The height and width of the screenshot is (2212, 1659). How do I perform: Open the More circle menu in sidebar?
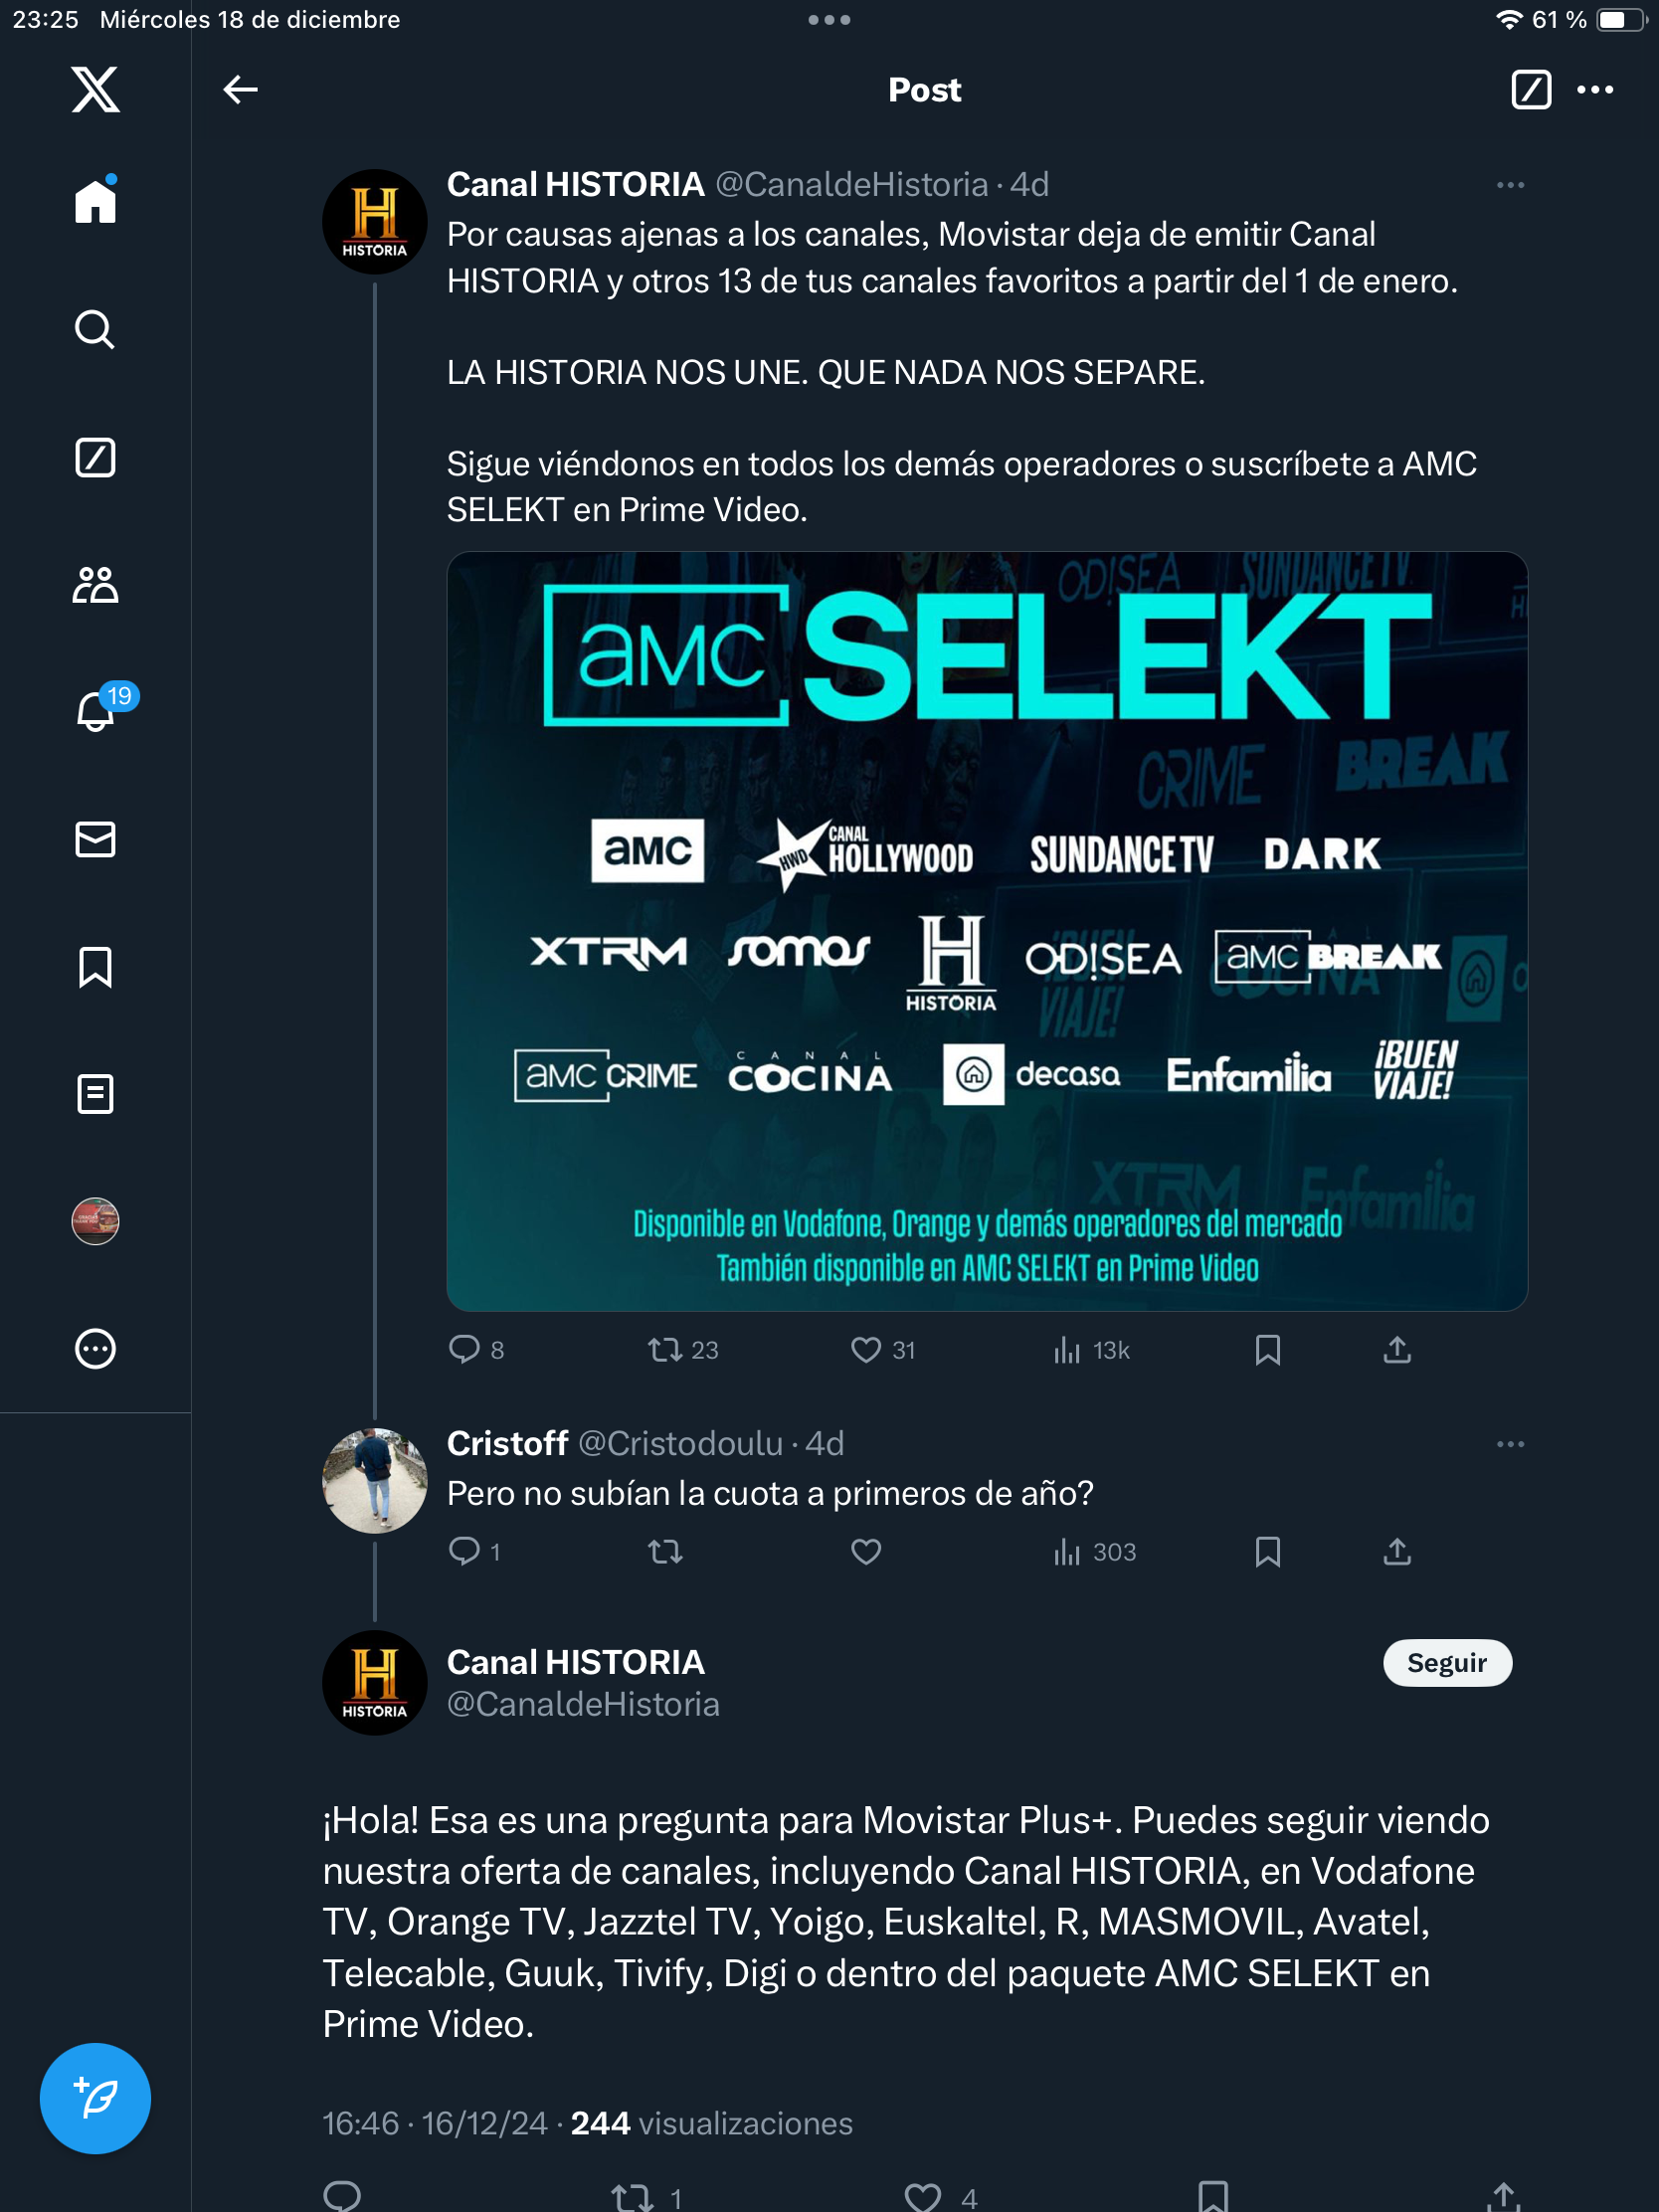coord(95,1348)
